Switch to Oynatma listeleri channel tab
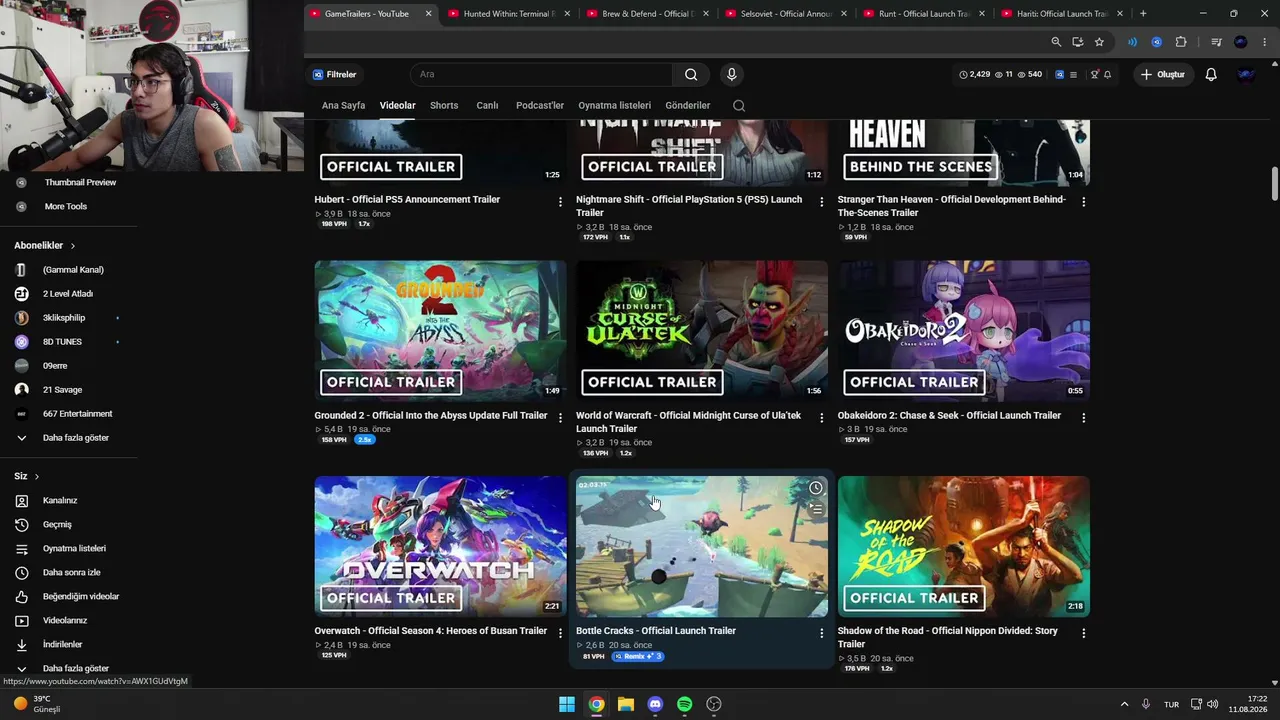 [614, 105]
